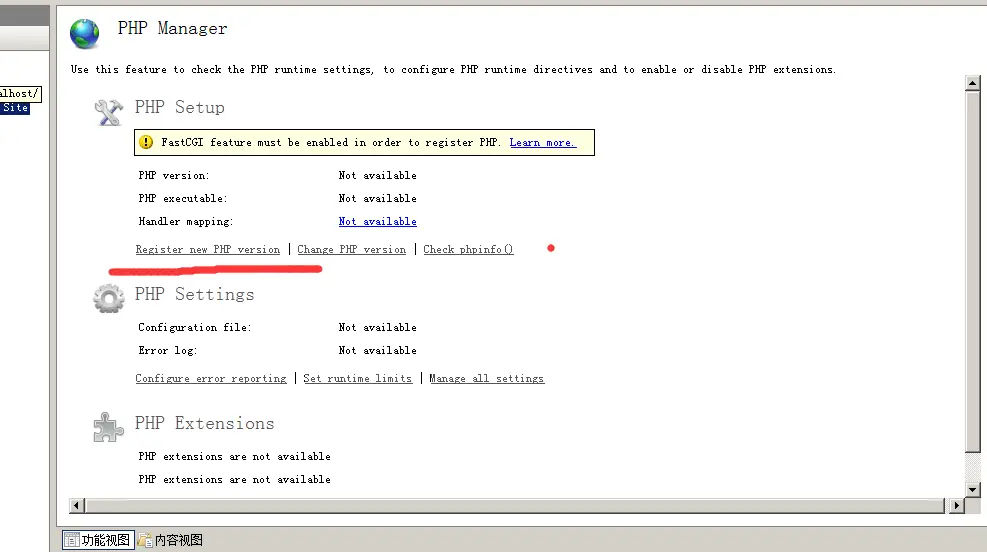Select the Site tree item
Image resolution: width=987 pixels, height=552 pixels.
coord(15,108)
